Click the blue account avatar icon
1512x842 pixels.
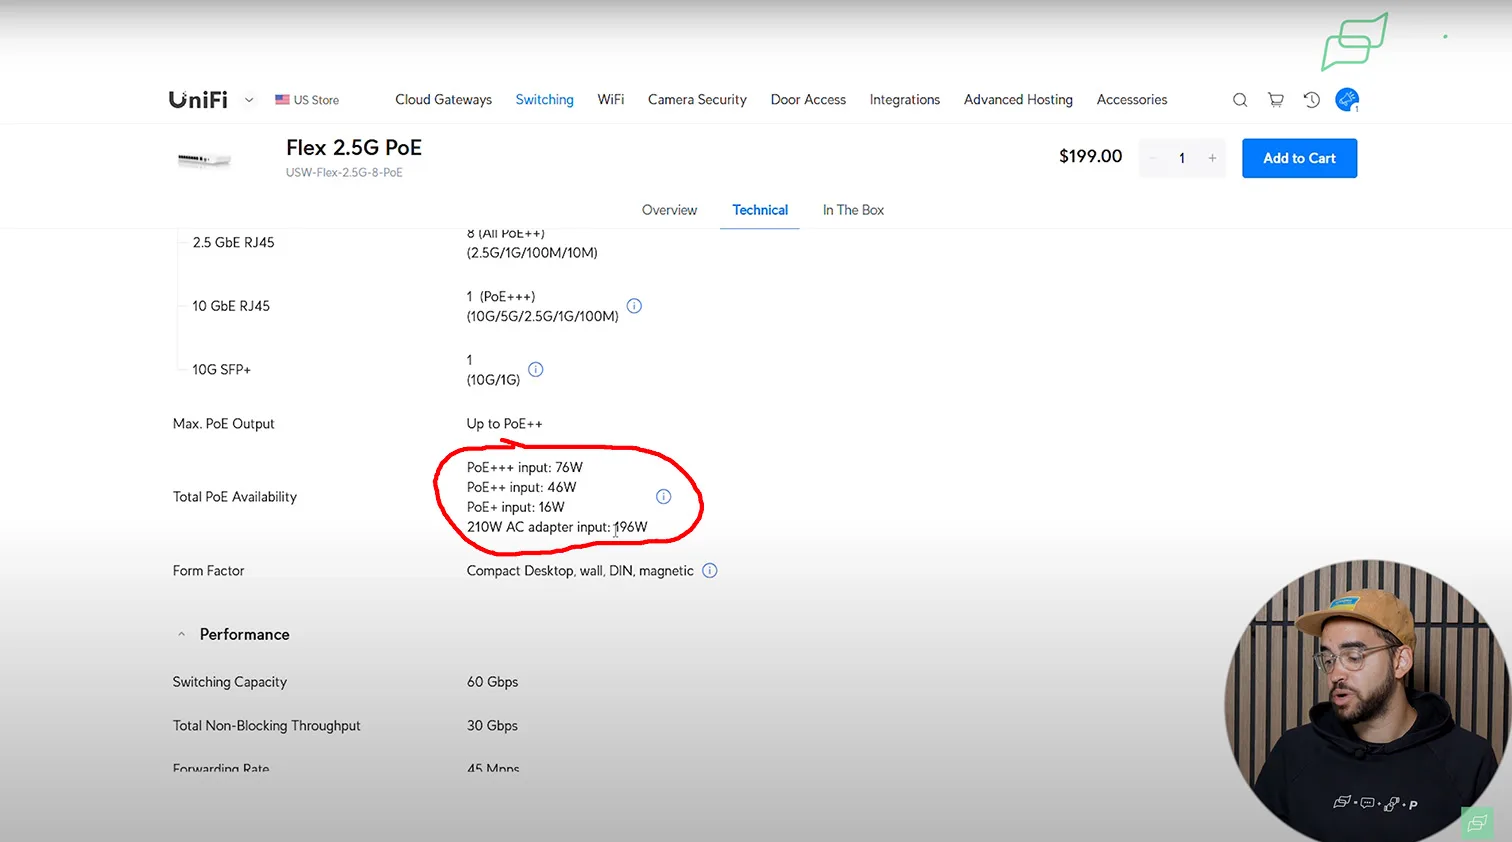1347,100
